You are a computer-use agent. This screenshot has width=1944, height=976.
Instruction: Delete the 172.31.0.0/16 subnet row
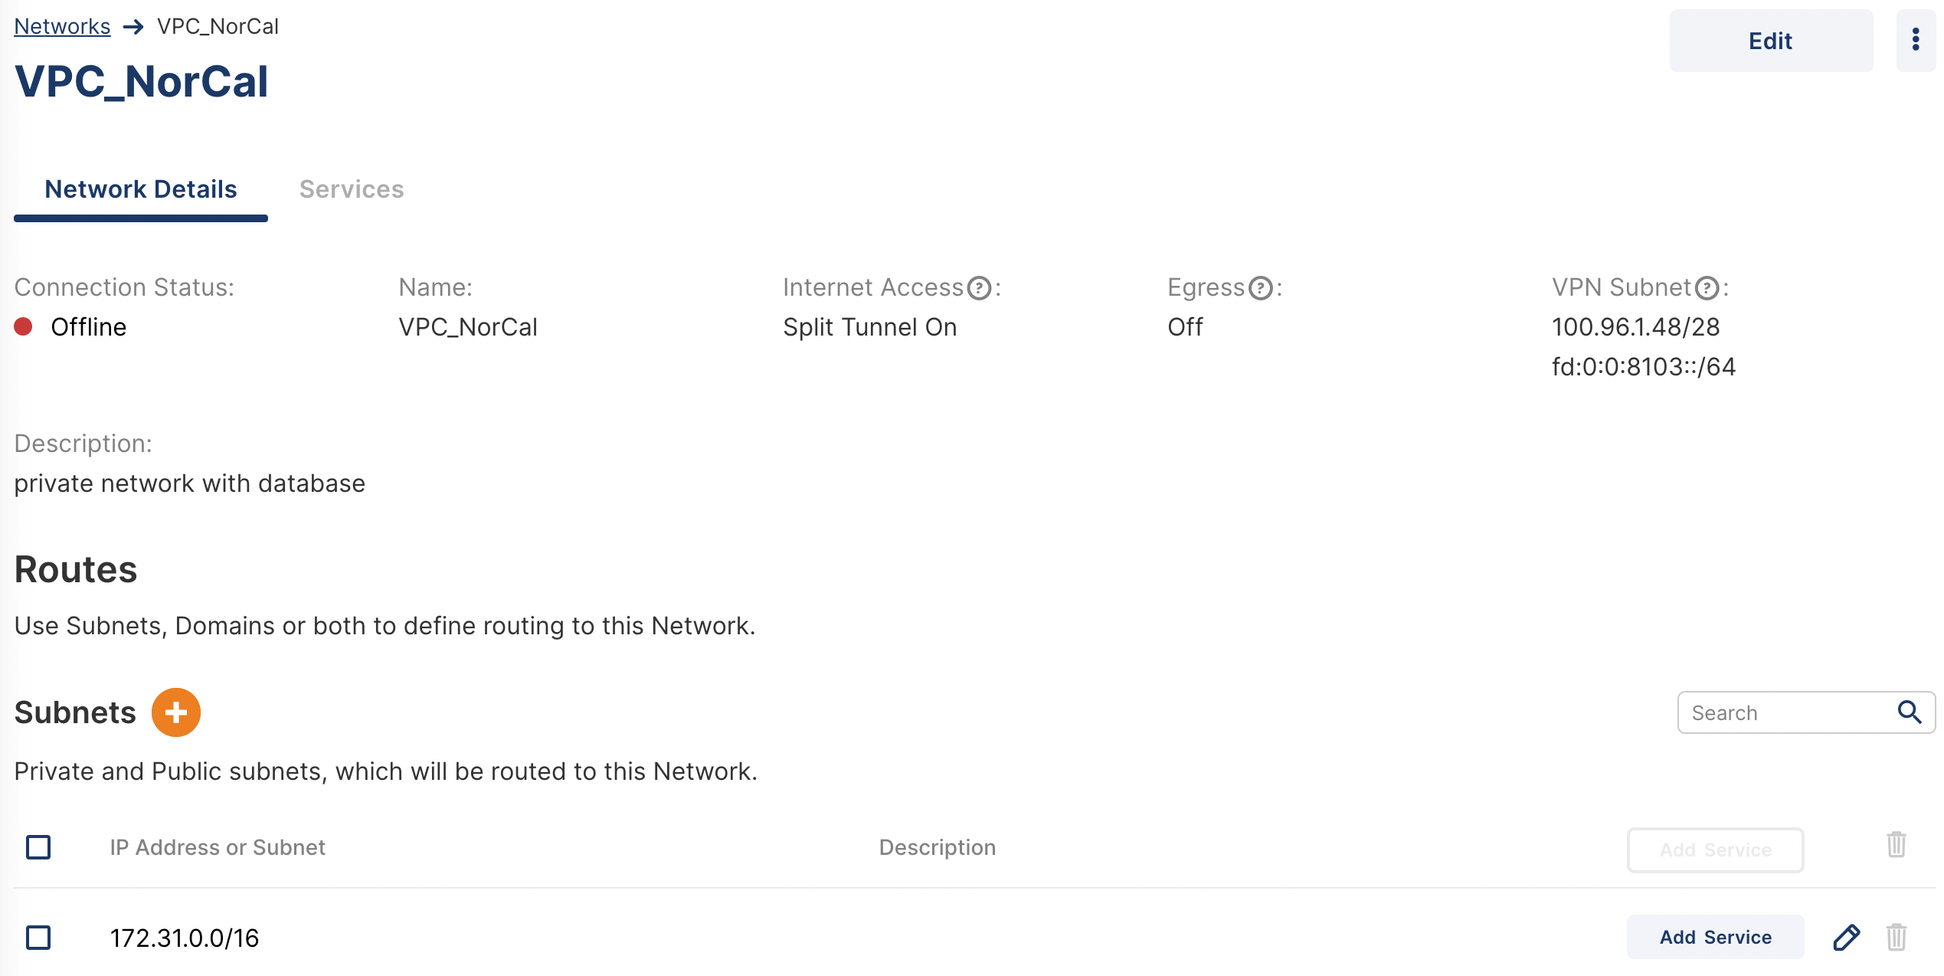click(x=1896, y=937)
